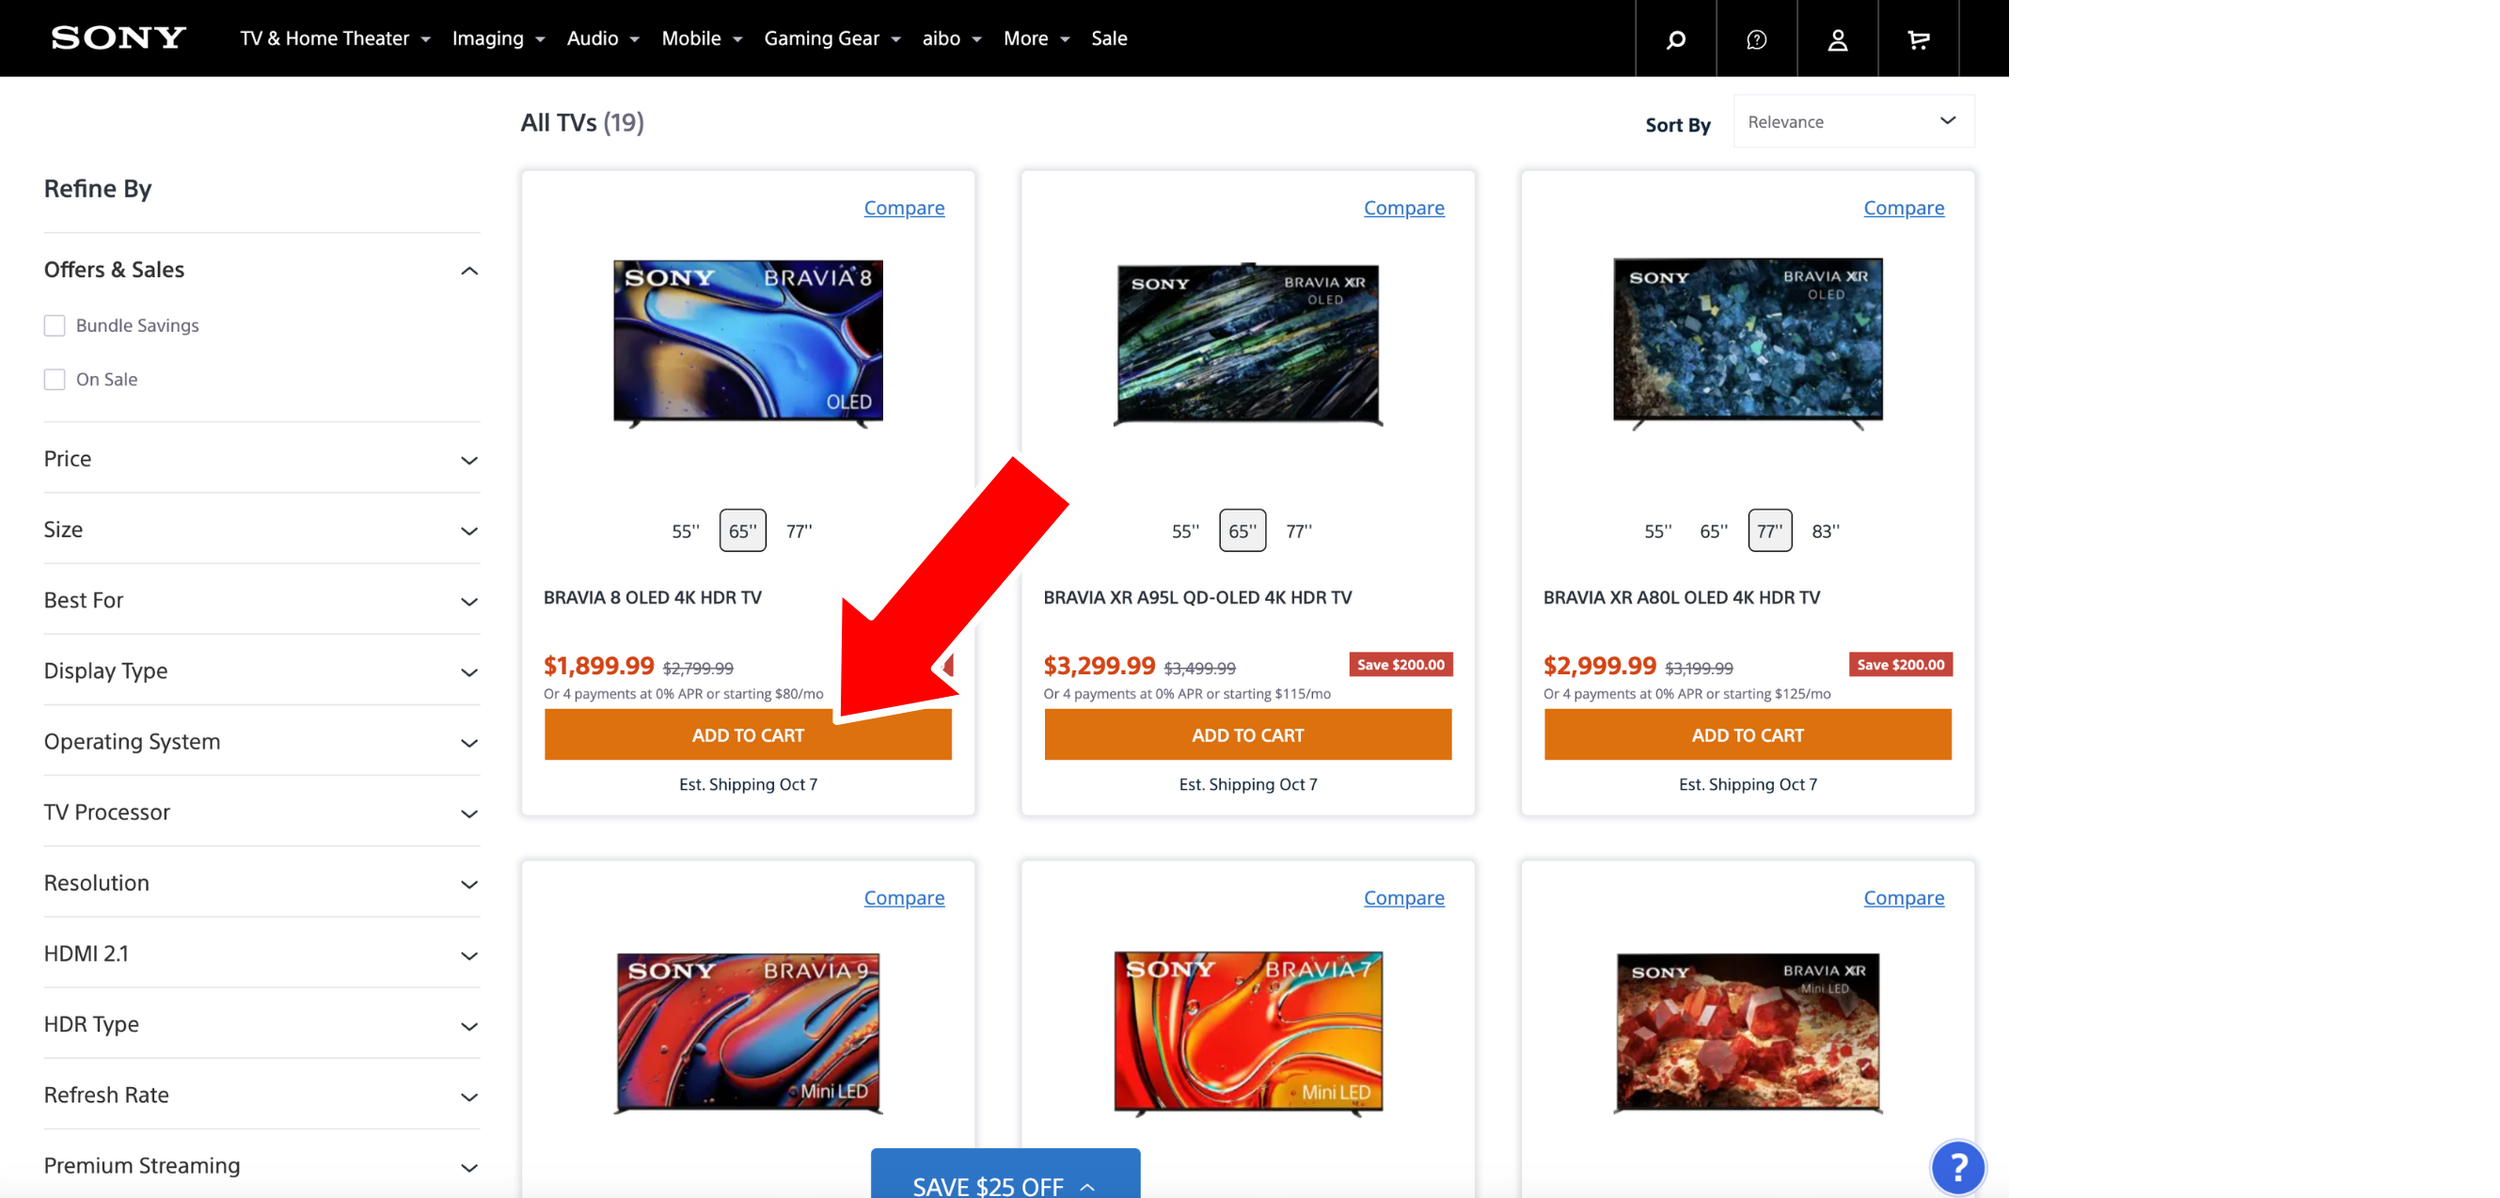This screenshot has height=1198, width=2500.
Task: Add BRAVIA XR A80L TV to cart
Action: pos(1748,735)
